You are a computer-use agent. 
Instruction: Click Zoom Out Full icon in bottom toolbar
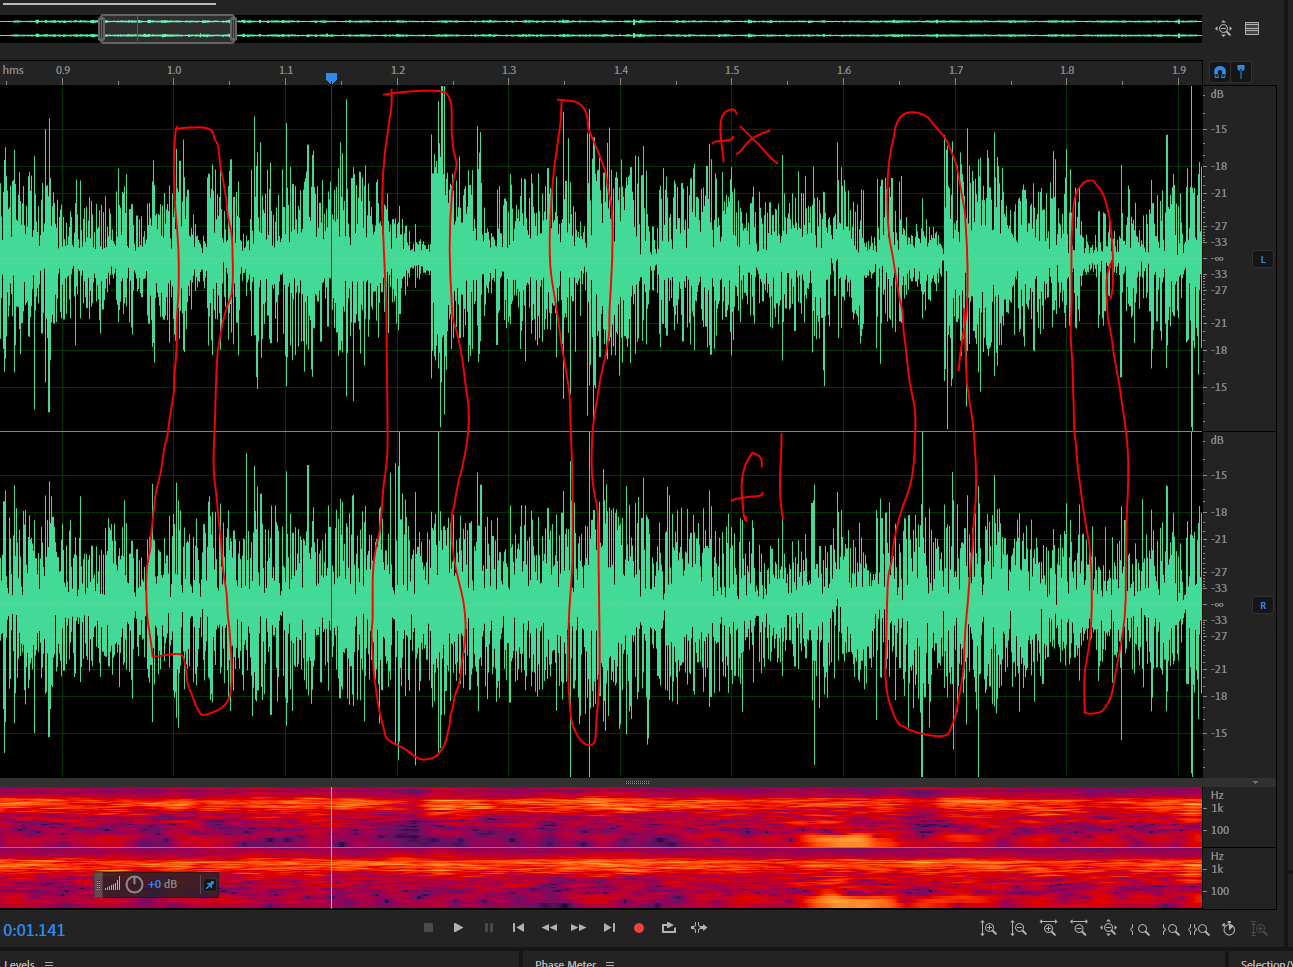coord(1108,929)
